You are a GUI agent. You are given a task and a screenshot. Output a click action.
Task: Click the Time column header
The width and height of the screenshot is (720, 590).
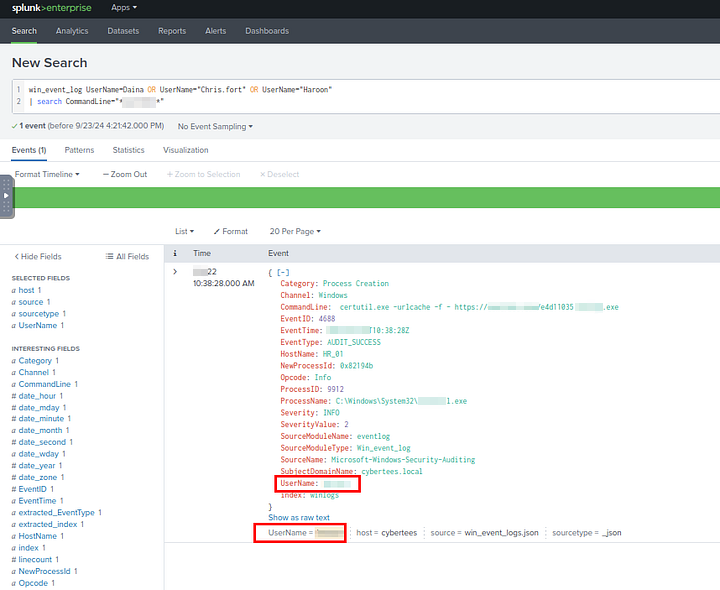click(x=202, y=253)
